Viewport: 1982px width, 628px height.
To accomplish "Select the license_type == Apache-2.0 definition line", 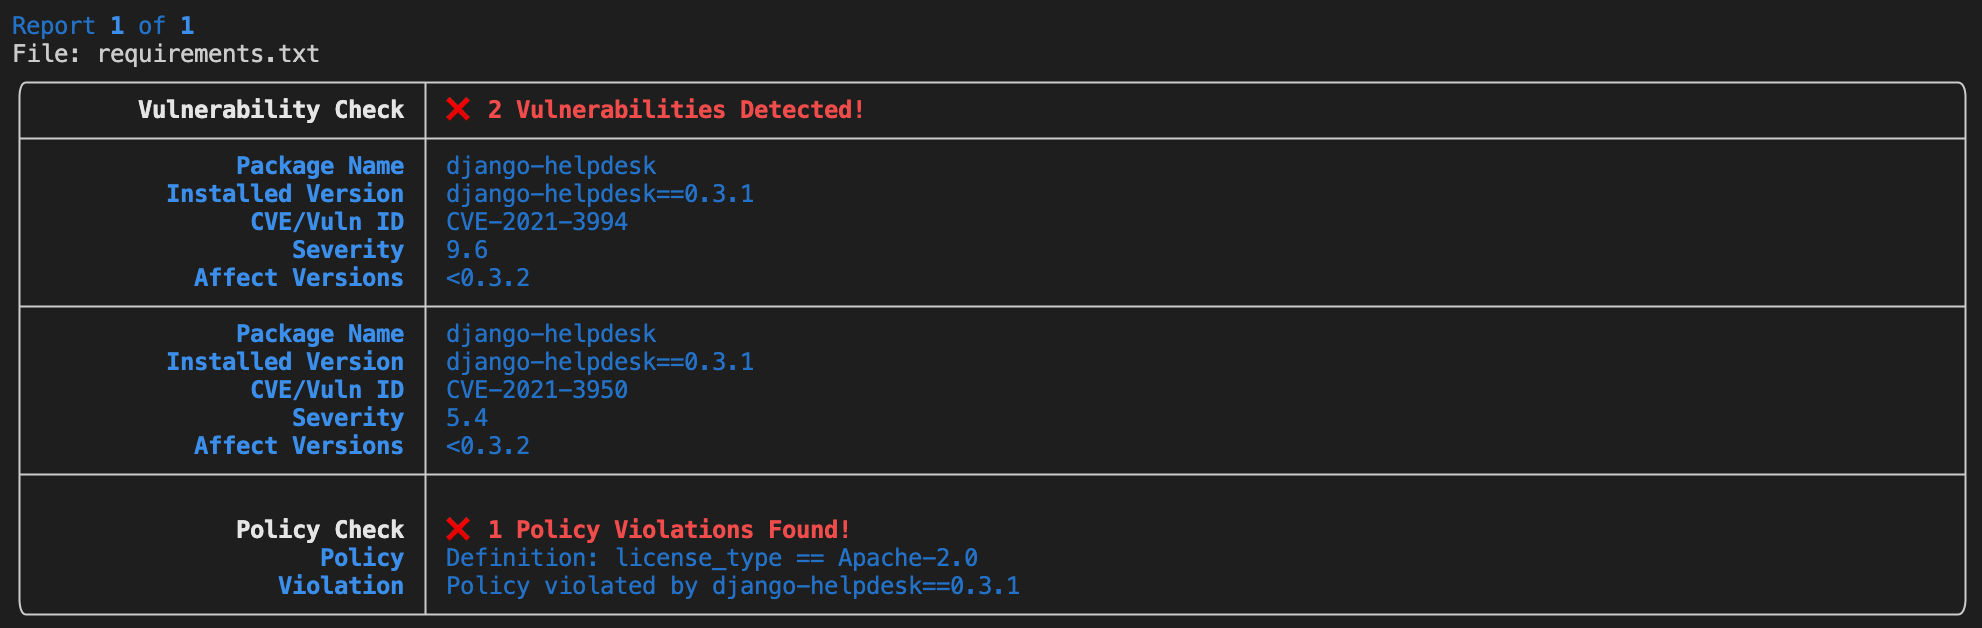I will [712, 558].
